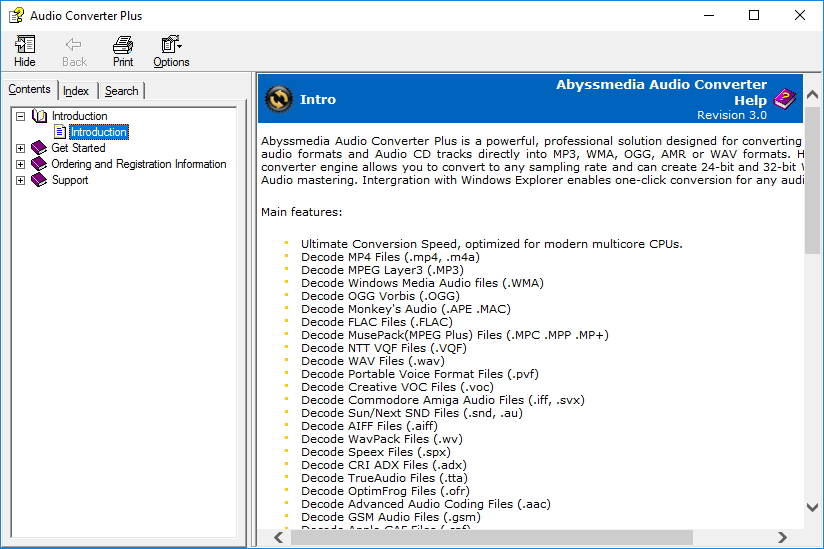Click the vertical scrollbar thumb
Viewport: 824px width, 549px height.
click(x=812, y=180)
